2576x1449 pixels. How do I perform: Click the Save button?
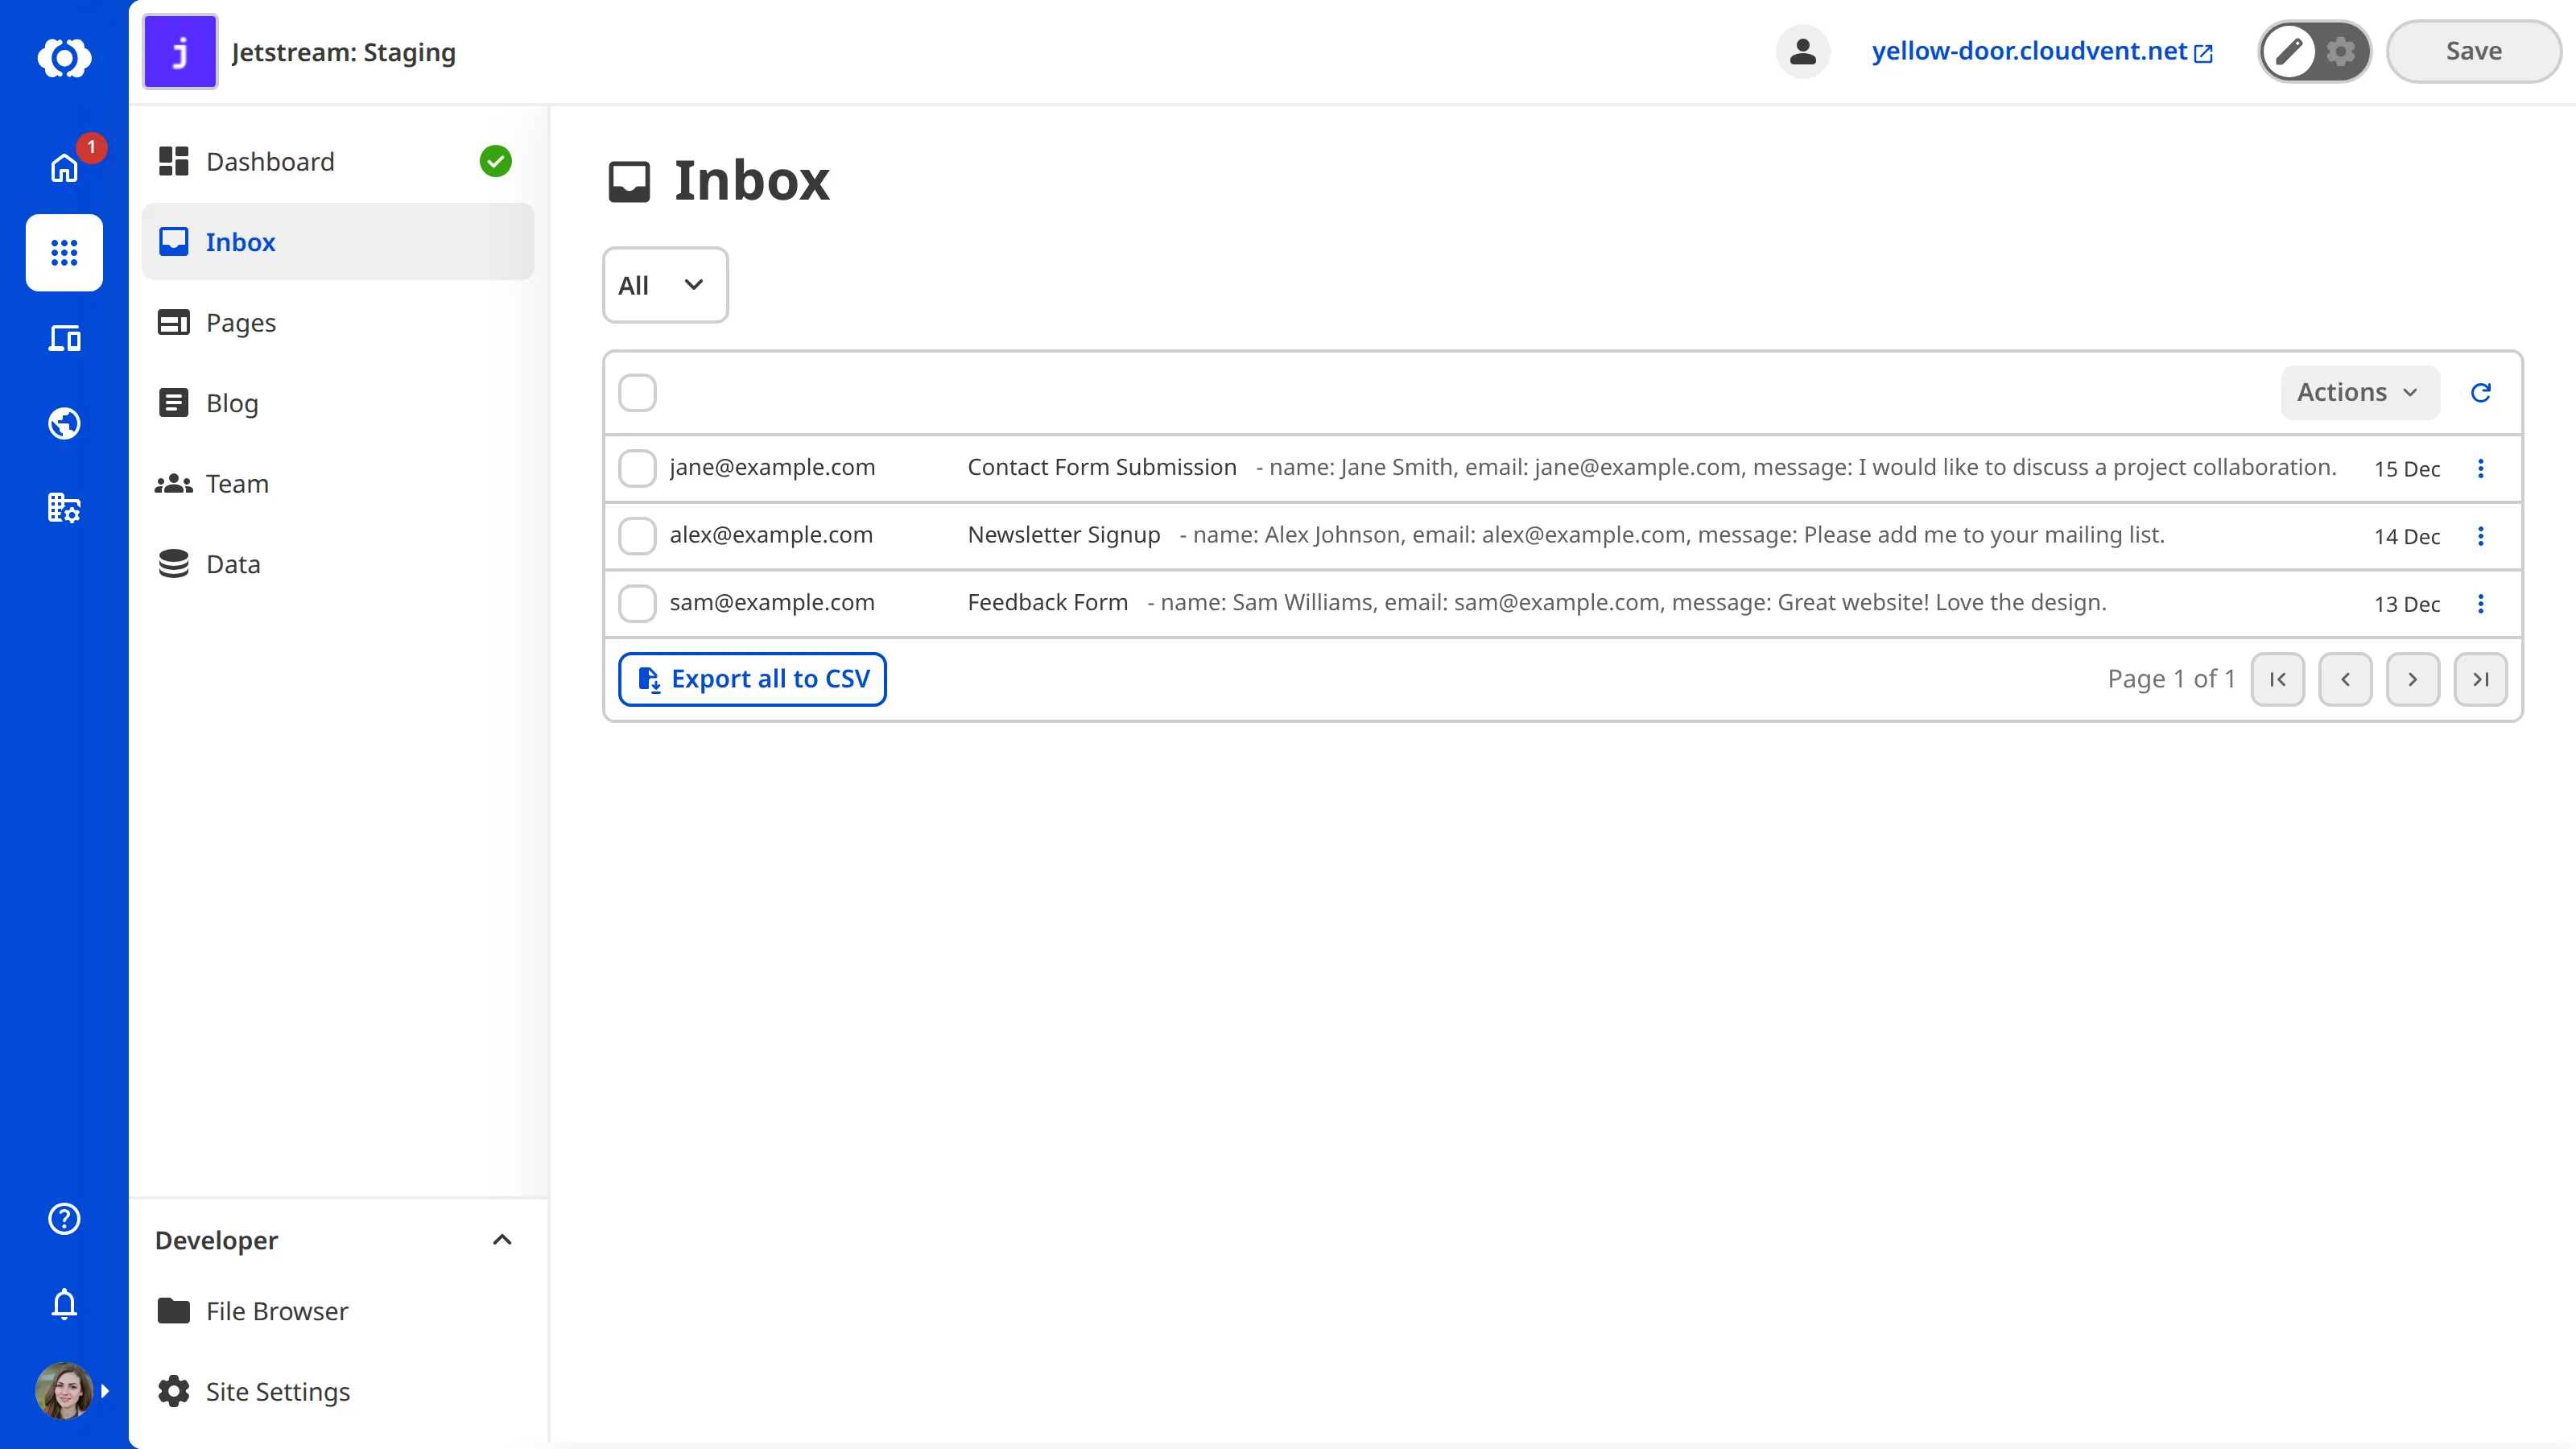point(2474,51)
